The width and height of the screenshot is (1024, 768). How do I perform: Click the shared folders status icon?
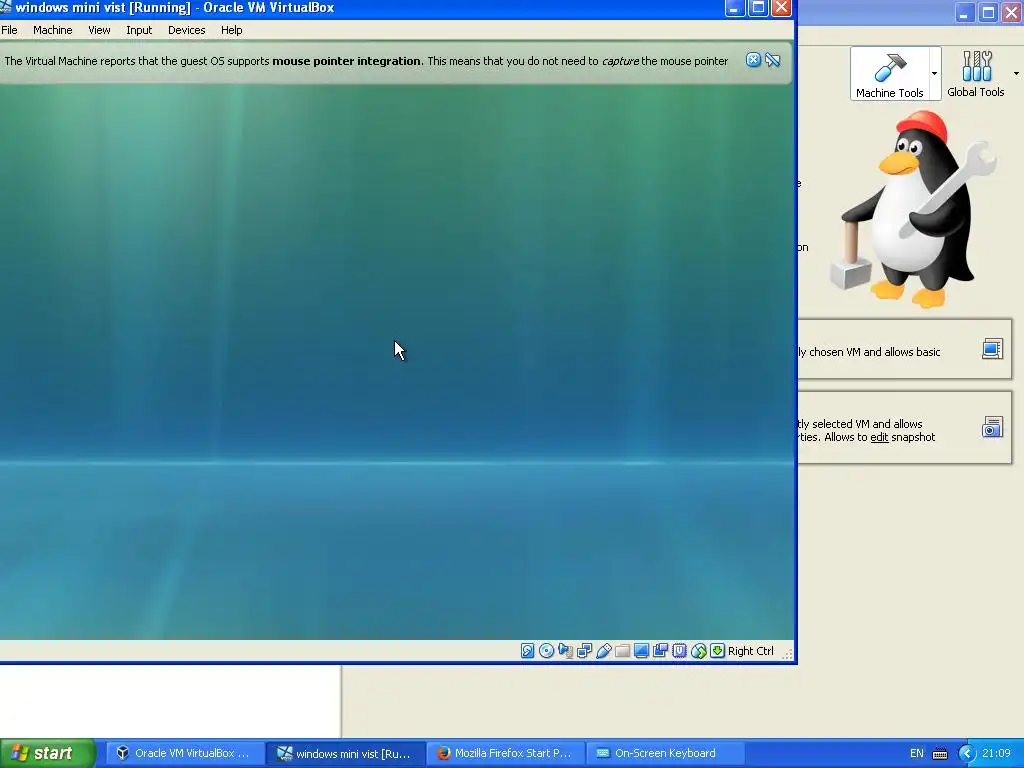pos(622,650)
